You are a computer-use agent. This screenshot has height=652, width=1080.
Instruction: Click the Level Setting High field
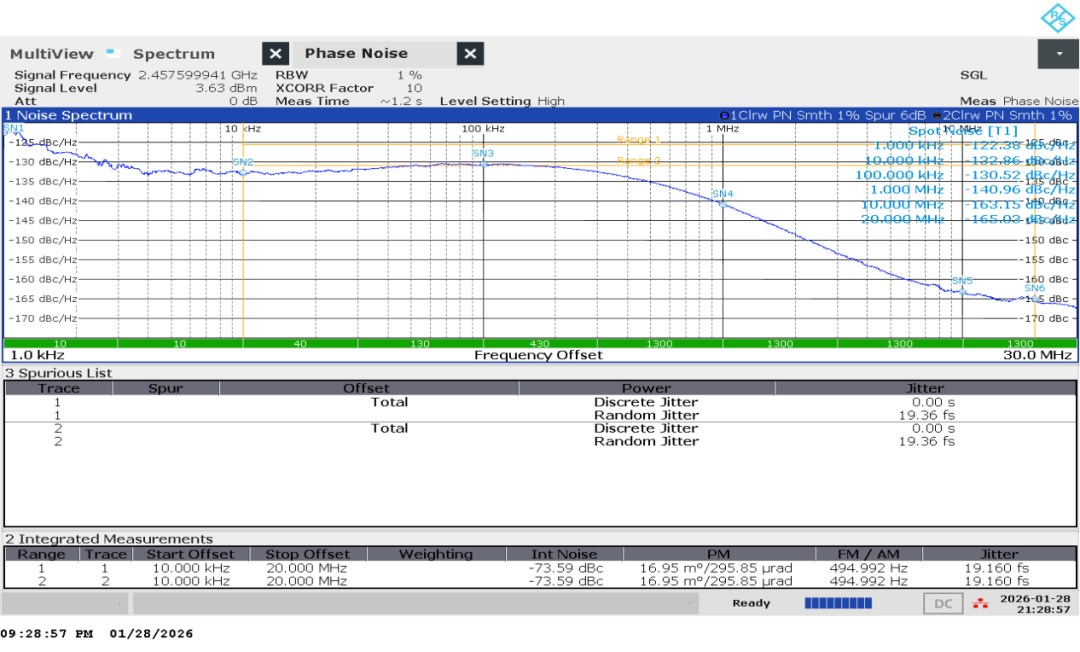tap(502, 101)
